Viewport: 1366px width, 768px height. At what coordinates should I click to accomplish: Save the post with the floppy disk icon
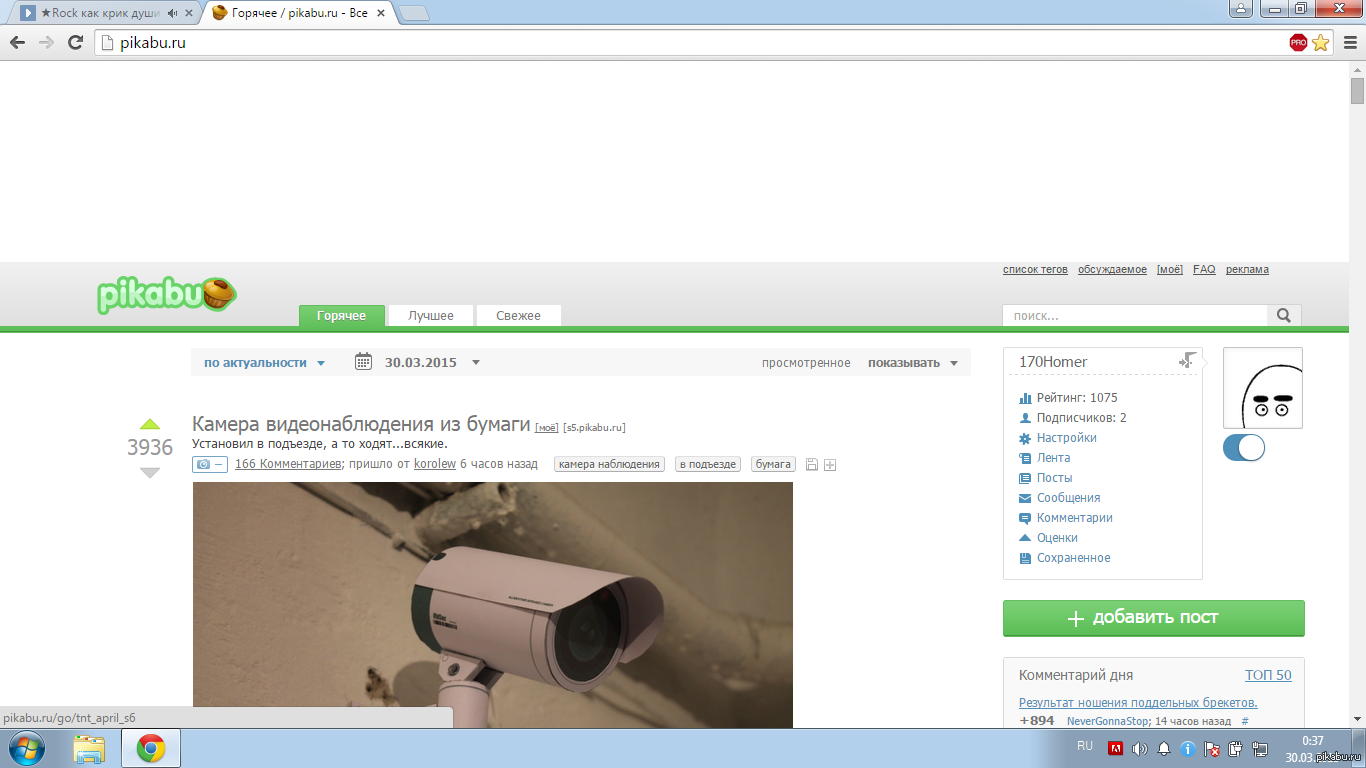coord(811,464)
